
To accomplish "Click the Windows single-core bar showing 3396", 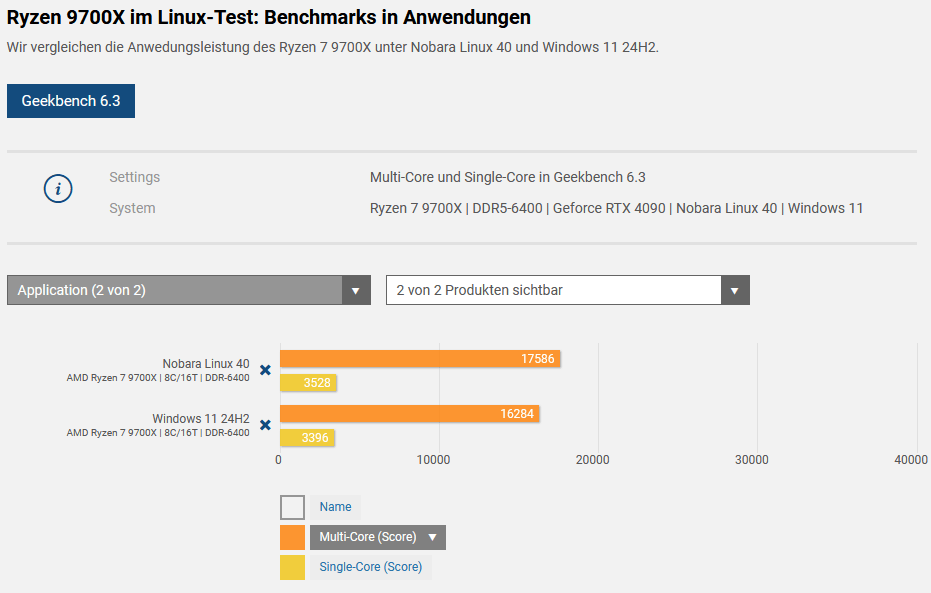I will [307, 438].
